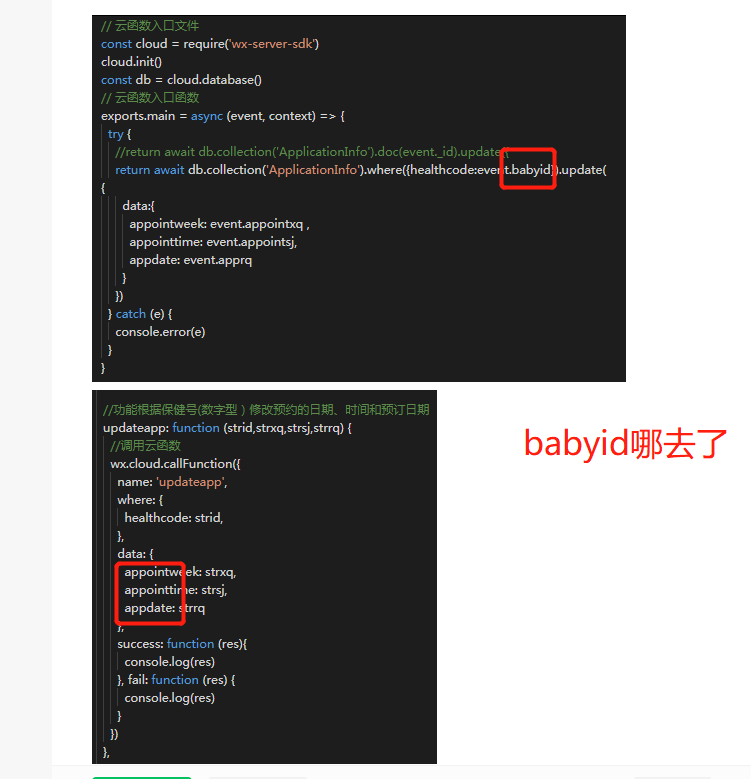The width and height of the screenshot is (751, 779).
Task: Click the gray button at bottom right
Action: click(673, 778)
